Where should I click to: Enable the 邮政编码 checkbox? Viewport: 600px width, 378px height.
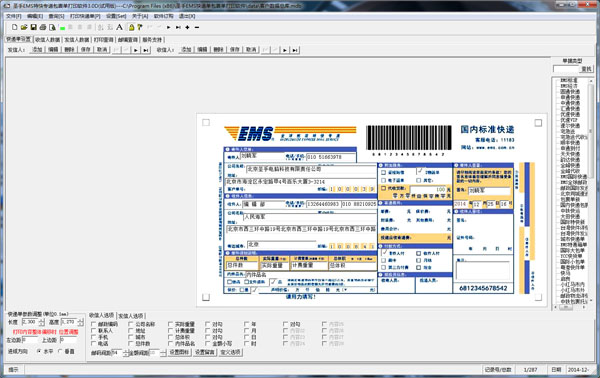tap(94, 324)
